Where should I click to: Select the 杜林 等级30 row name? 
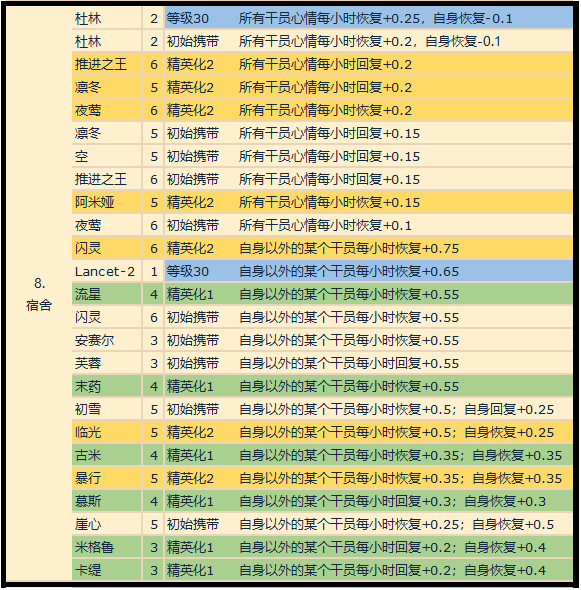(x=107, y=18)
